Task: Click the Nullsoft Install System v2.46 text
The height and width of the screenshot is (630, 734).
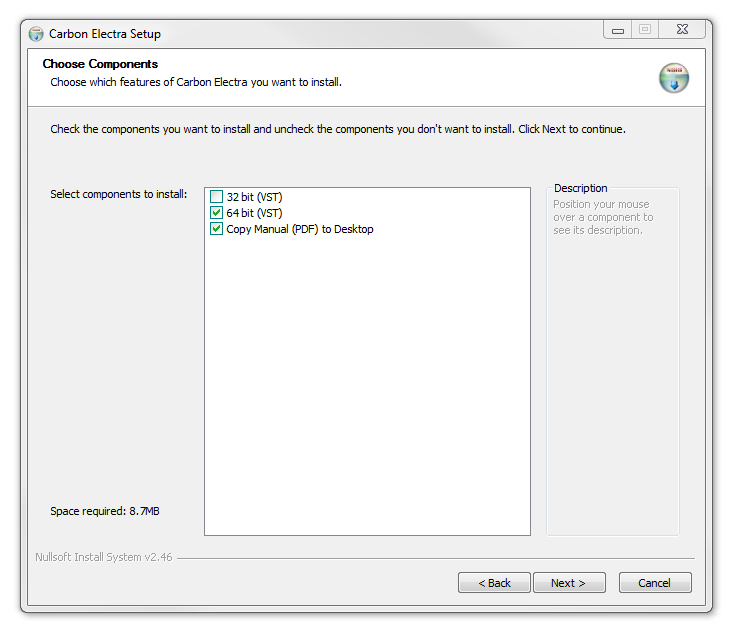Action: [104, 557]
